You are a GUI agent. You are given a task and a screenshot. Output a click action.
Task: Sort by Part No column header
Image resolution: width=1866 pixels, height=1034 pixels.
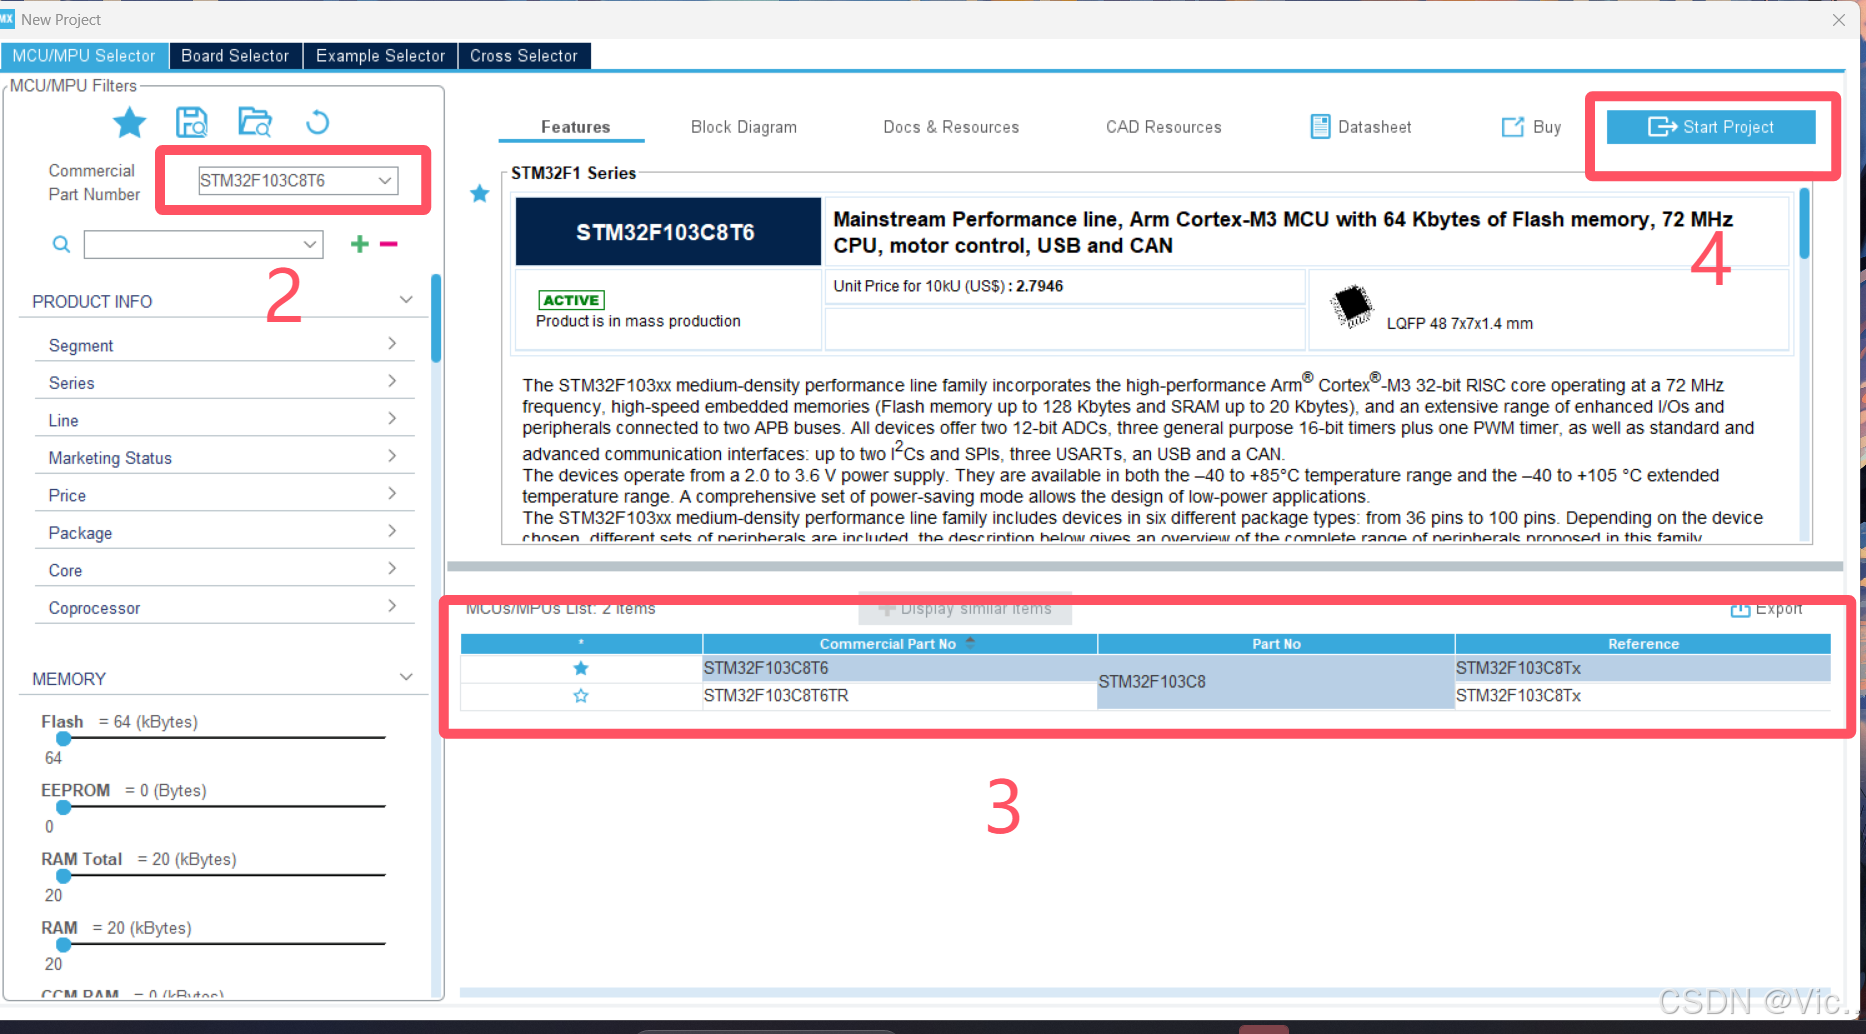pyautogui.click(x=1276, y=644)
